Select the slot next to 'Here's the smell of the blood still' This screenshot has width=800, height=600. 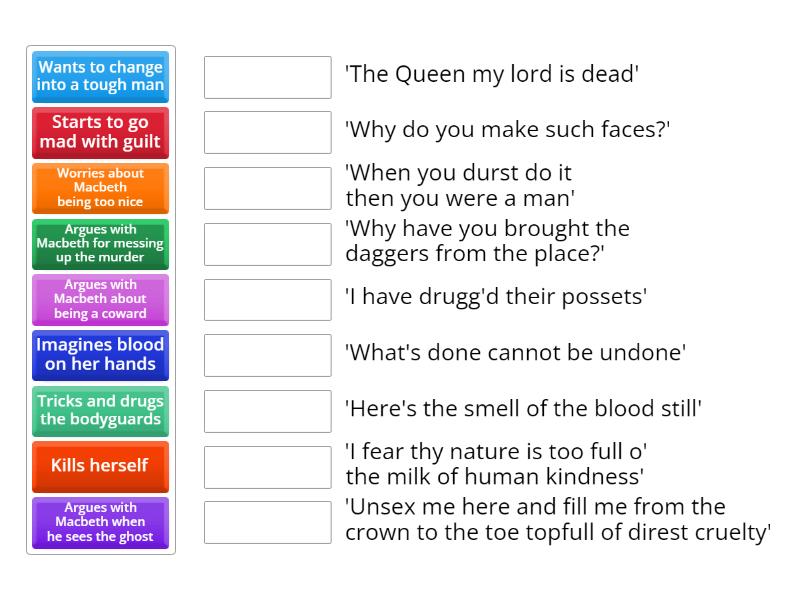point(266,409)
